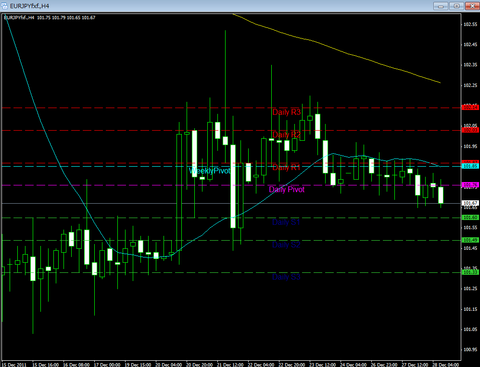Click the 15 Dec 16:00 time label
The width and height of the screenshot is (480, 367).
pyautogui.click(x=46, y=364)
